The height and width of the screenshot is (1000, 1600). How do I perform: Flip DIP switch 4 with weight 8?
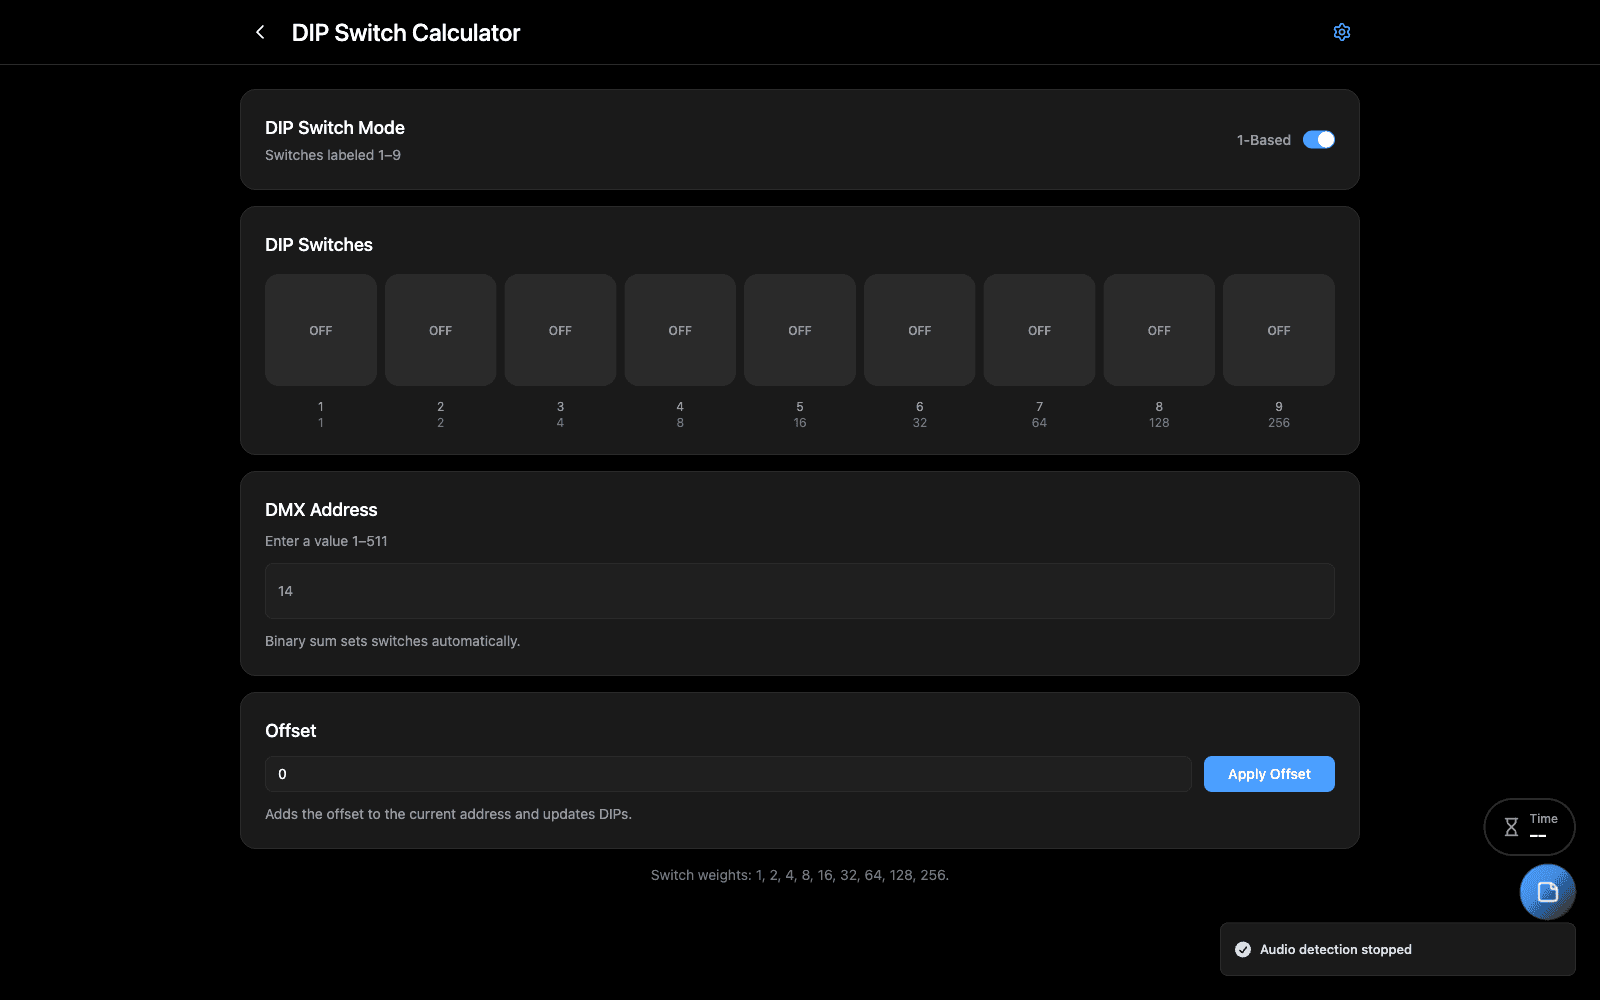click(x=680, y=330)
